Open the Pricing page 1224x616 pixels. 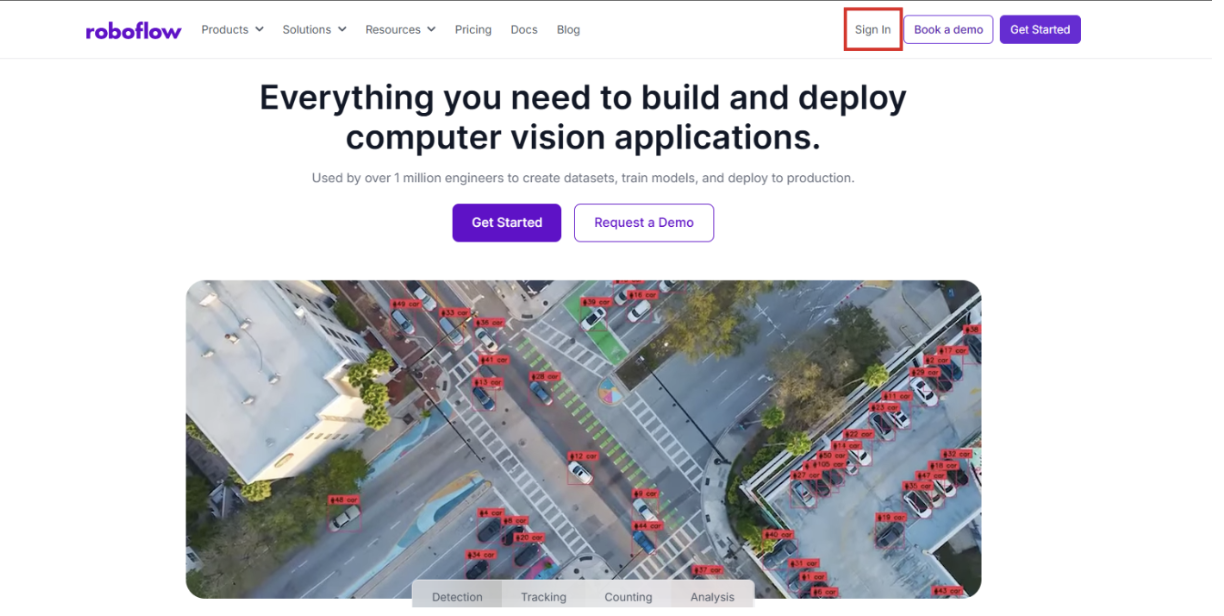pos(473,30)
